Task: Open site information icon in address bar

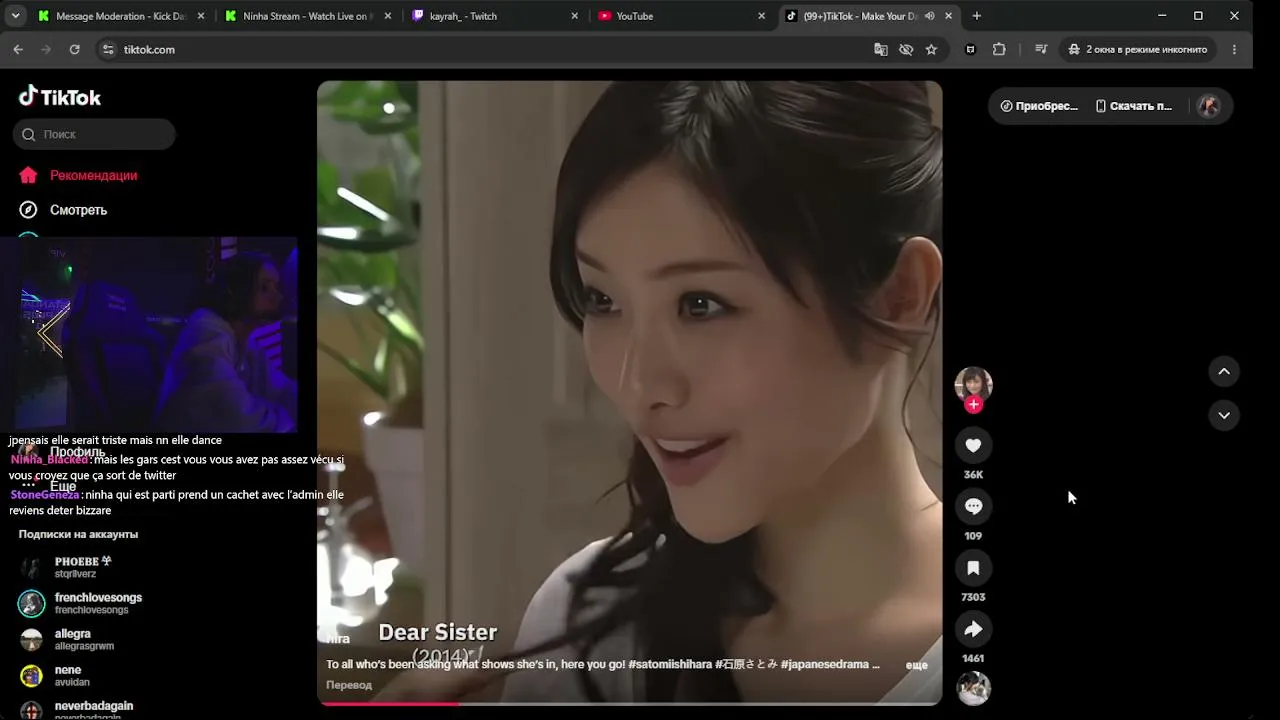Action: [x=108, y=49]
